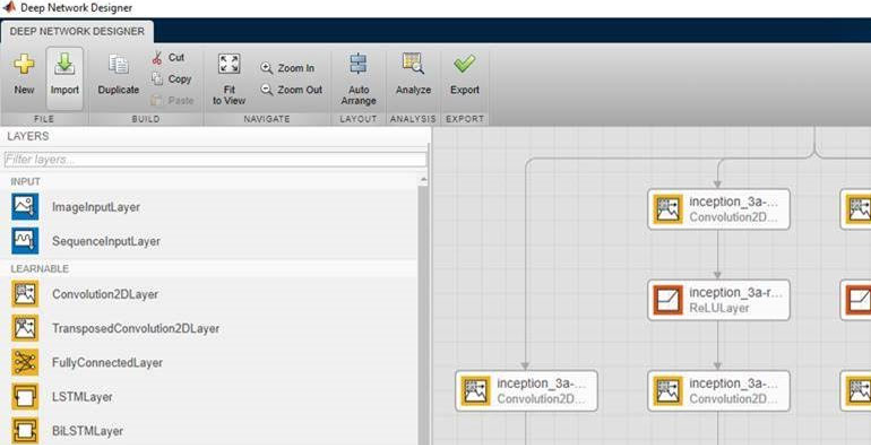The width and height of the screenshot is (873, 445).
Task: Duplicate the selected layers
Action: (118, 75)
